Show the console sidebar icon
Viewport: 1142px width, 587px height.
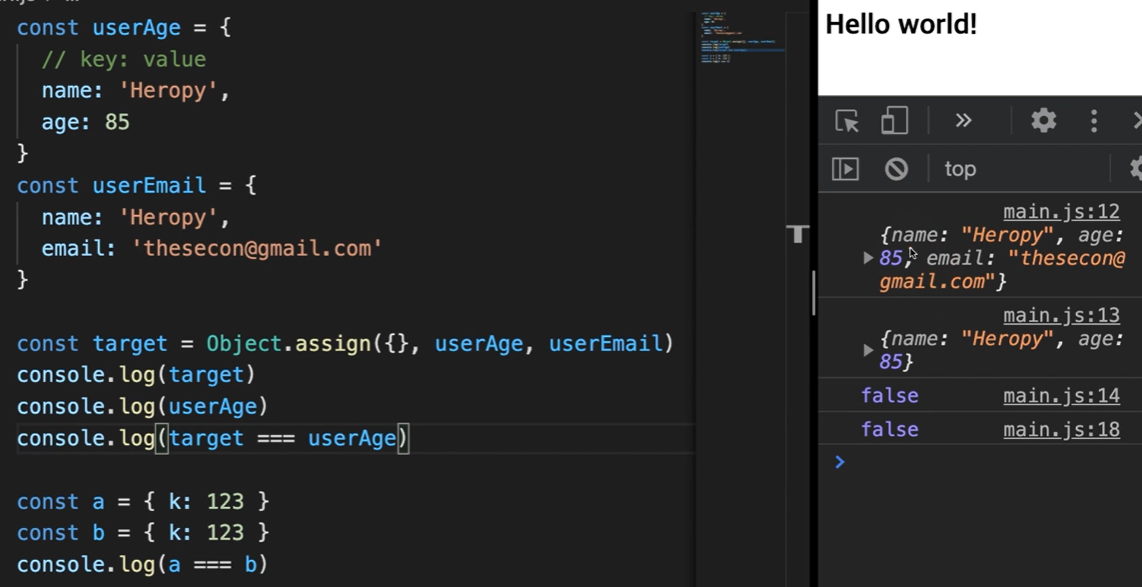tap(845, 168)
